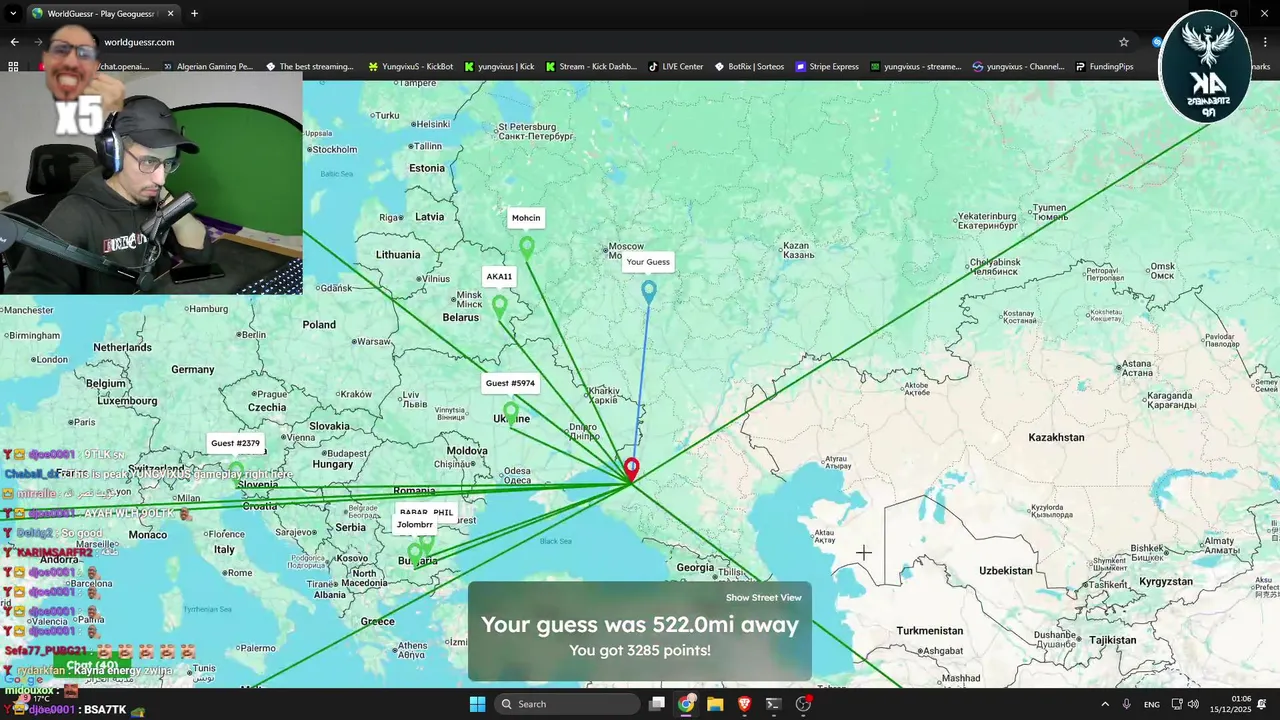Click the red actual-location pin marker
Screen dimensions: 1280x720
631,467
